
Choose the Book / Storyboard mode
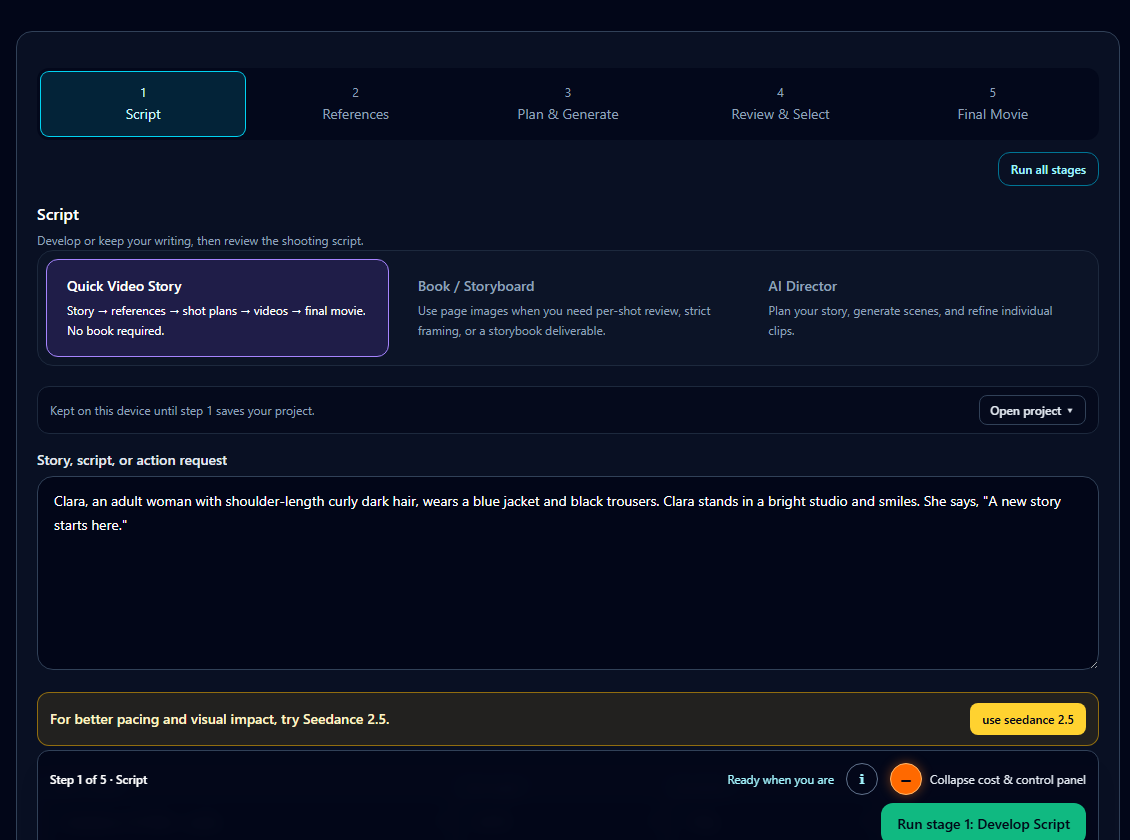click(568, 308)
